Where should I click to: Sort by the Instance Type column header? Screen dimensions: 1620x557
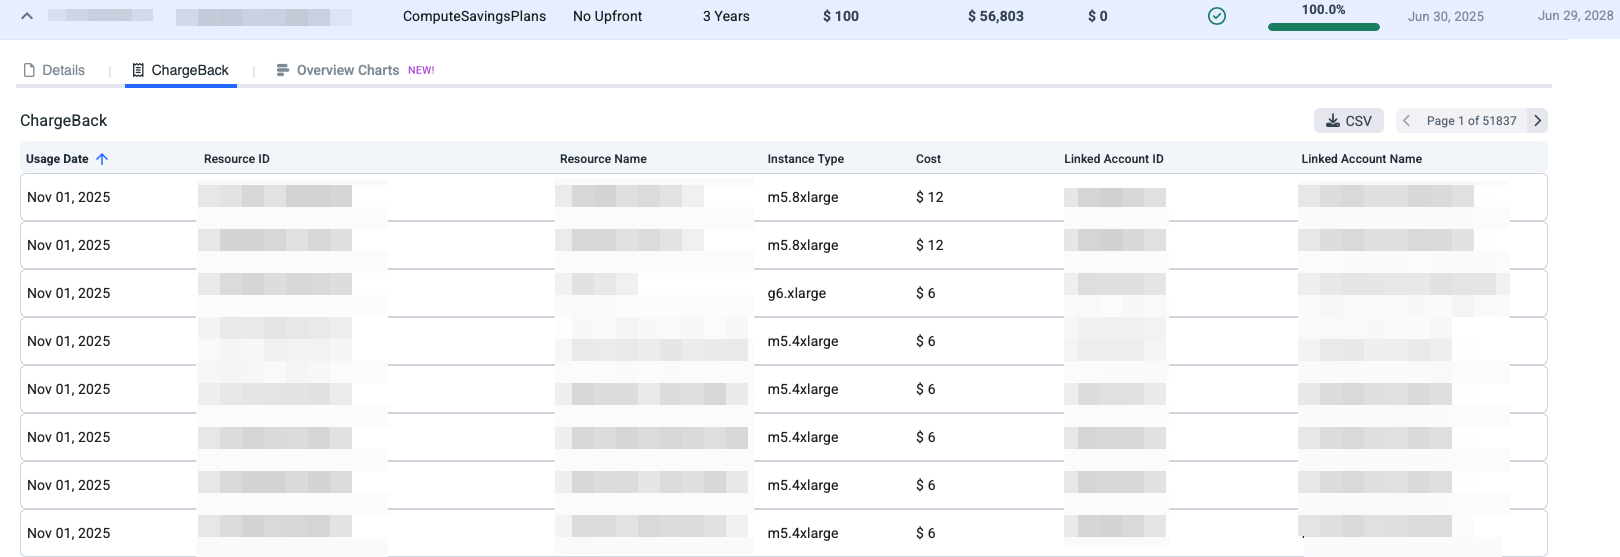tap(805, 159)
